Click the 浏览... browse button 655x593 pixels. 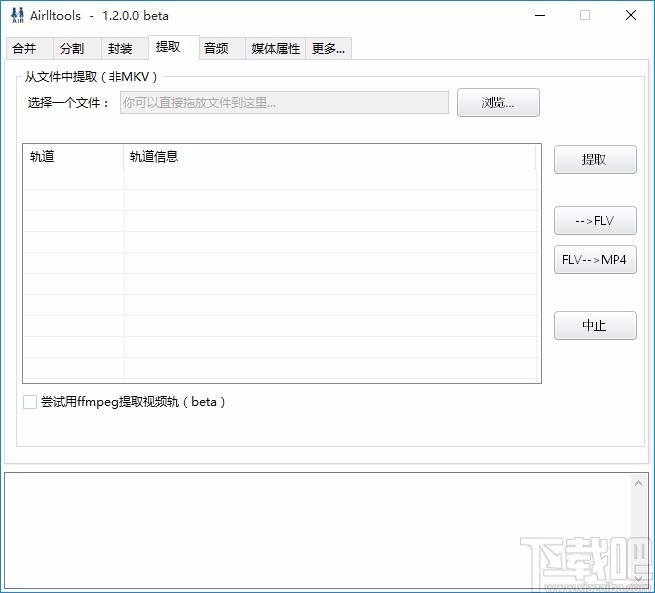[x=498, y=102]
